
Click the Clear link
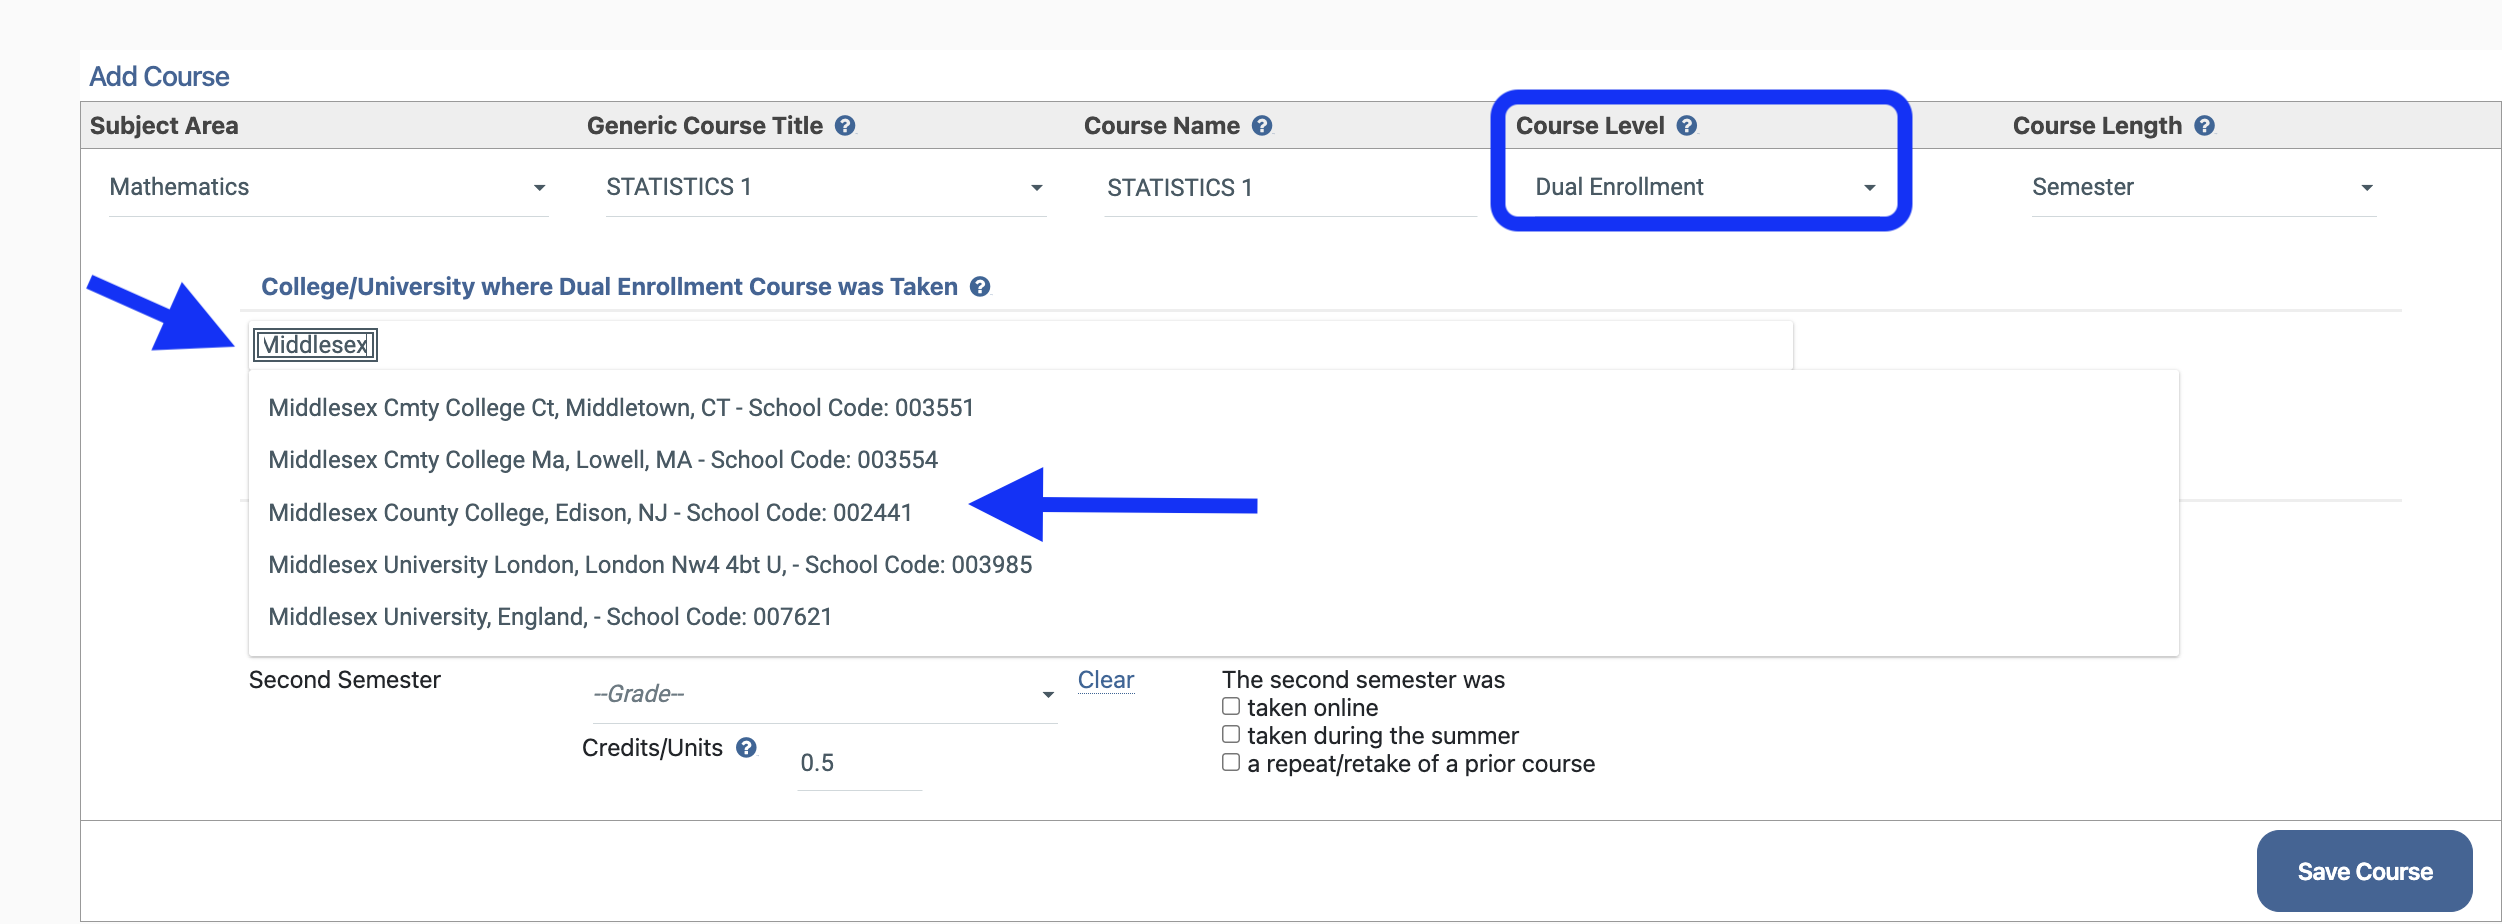click(x=1105, y=680)
